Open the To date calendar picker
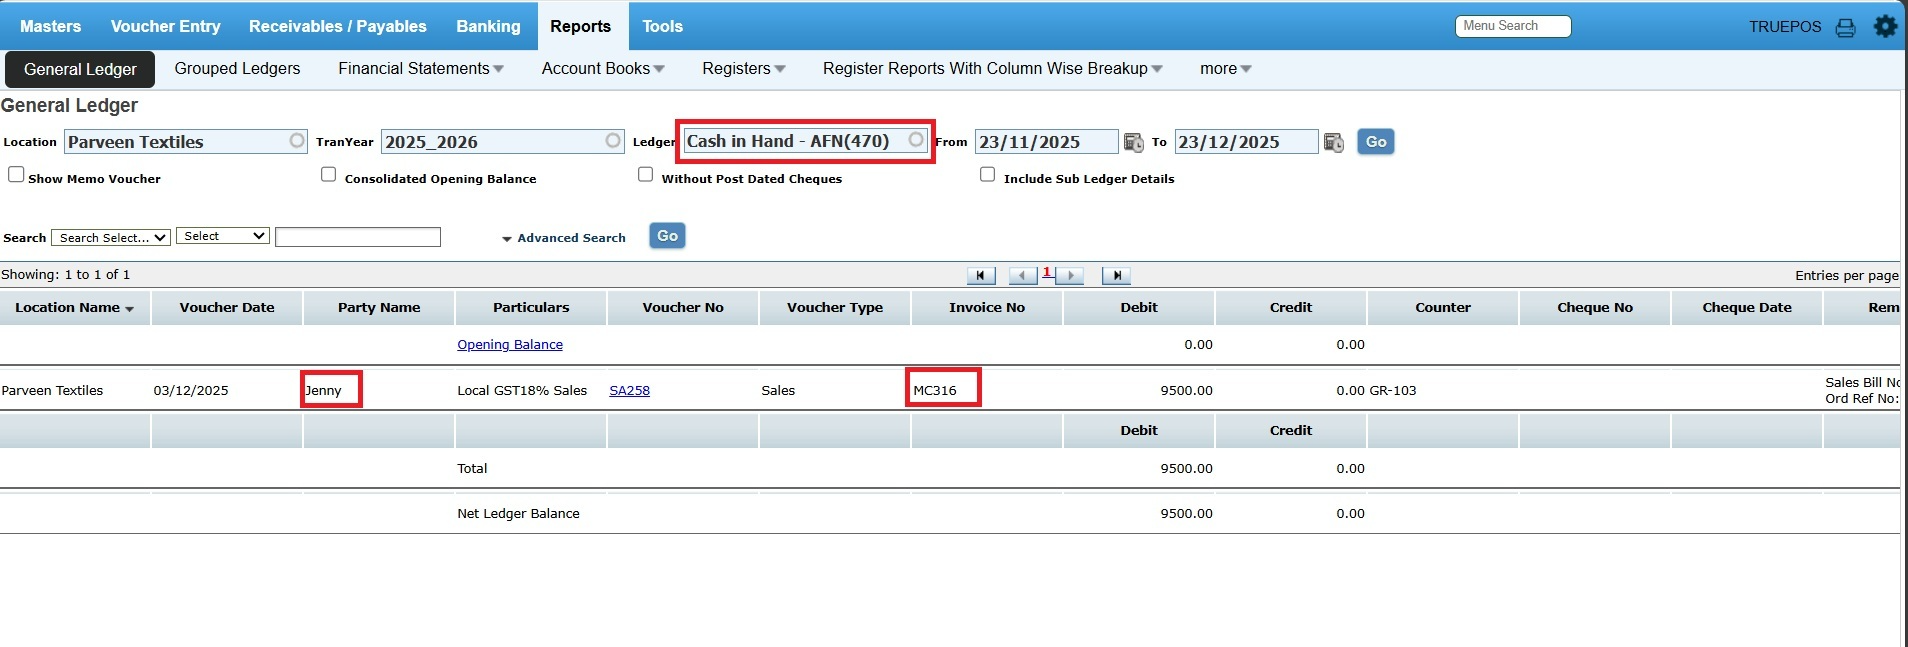The width and height of the screenshot is (1908, 647). [1333, 142]
